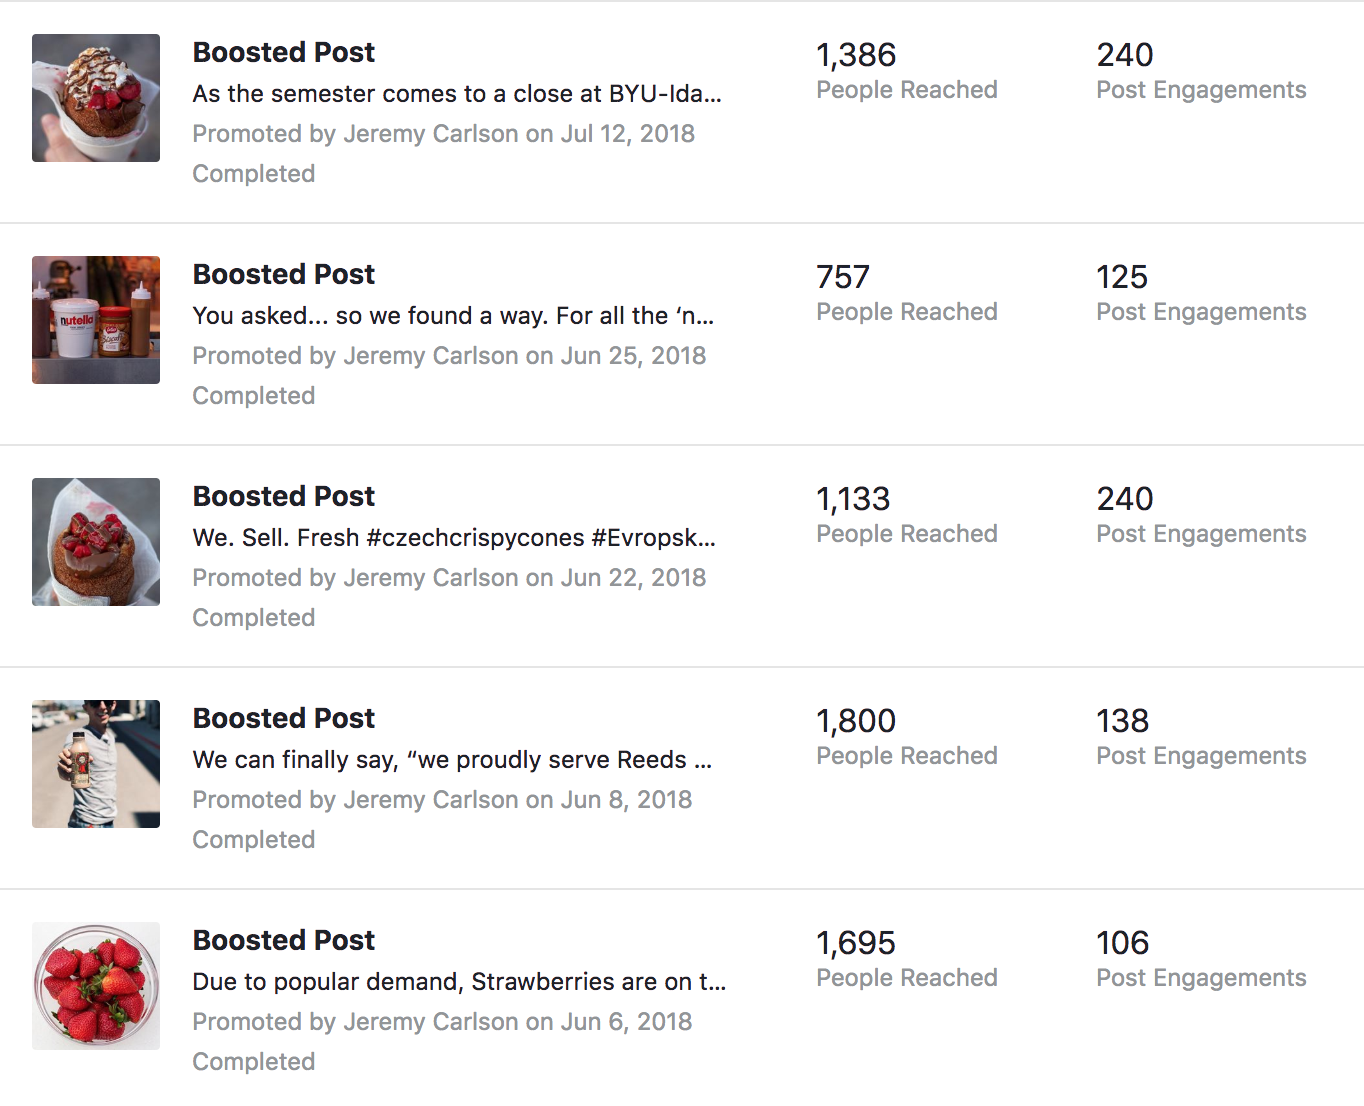Click the 757 People Reached stat
The image size is (1364, 1106).
907,293
